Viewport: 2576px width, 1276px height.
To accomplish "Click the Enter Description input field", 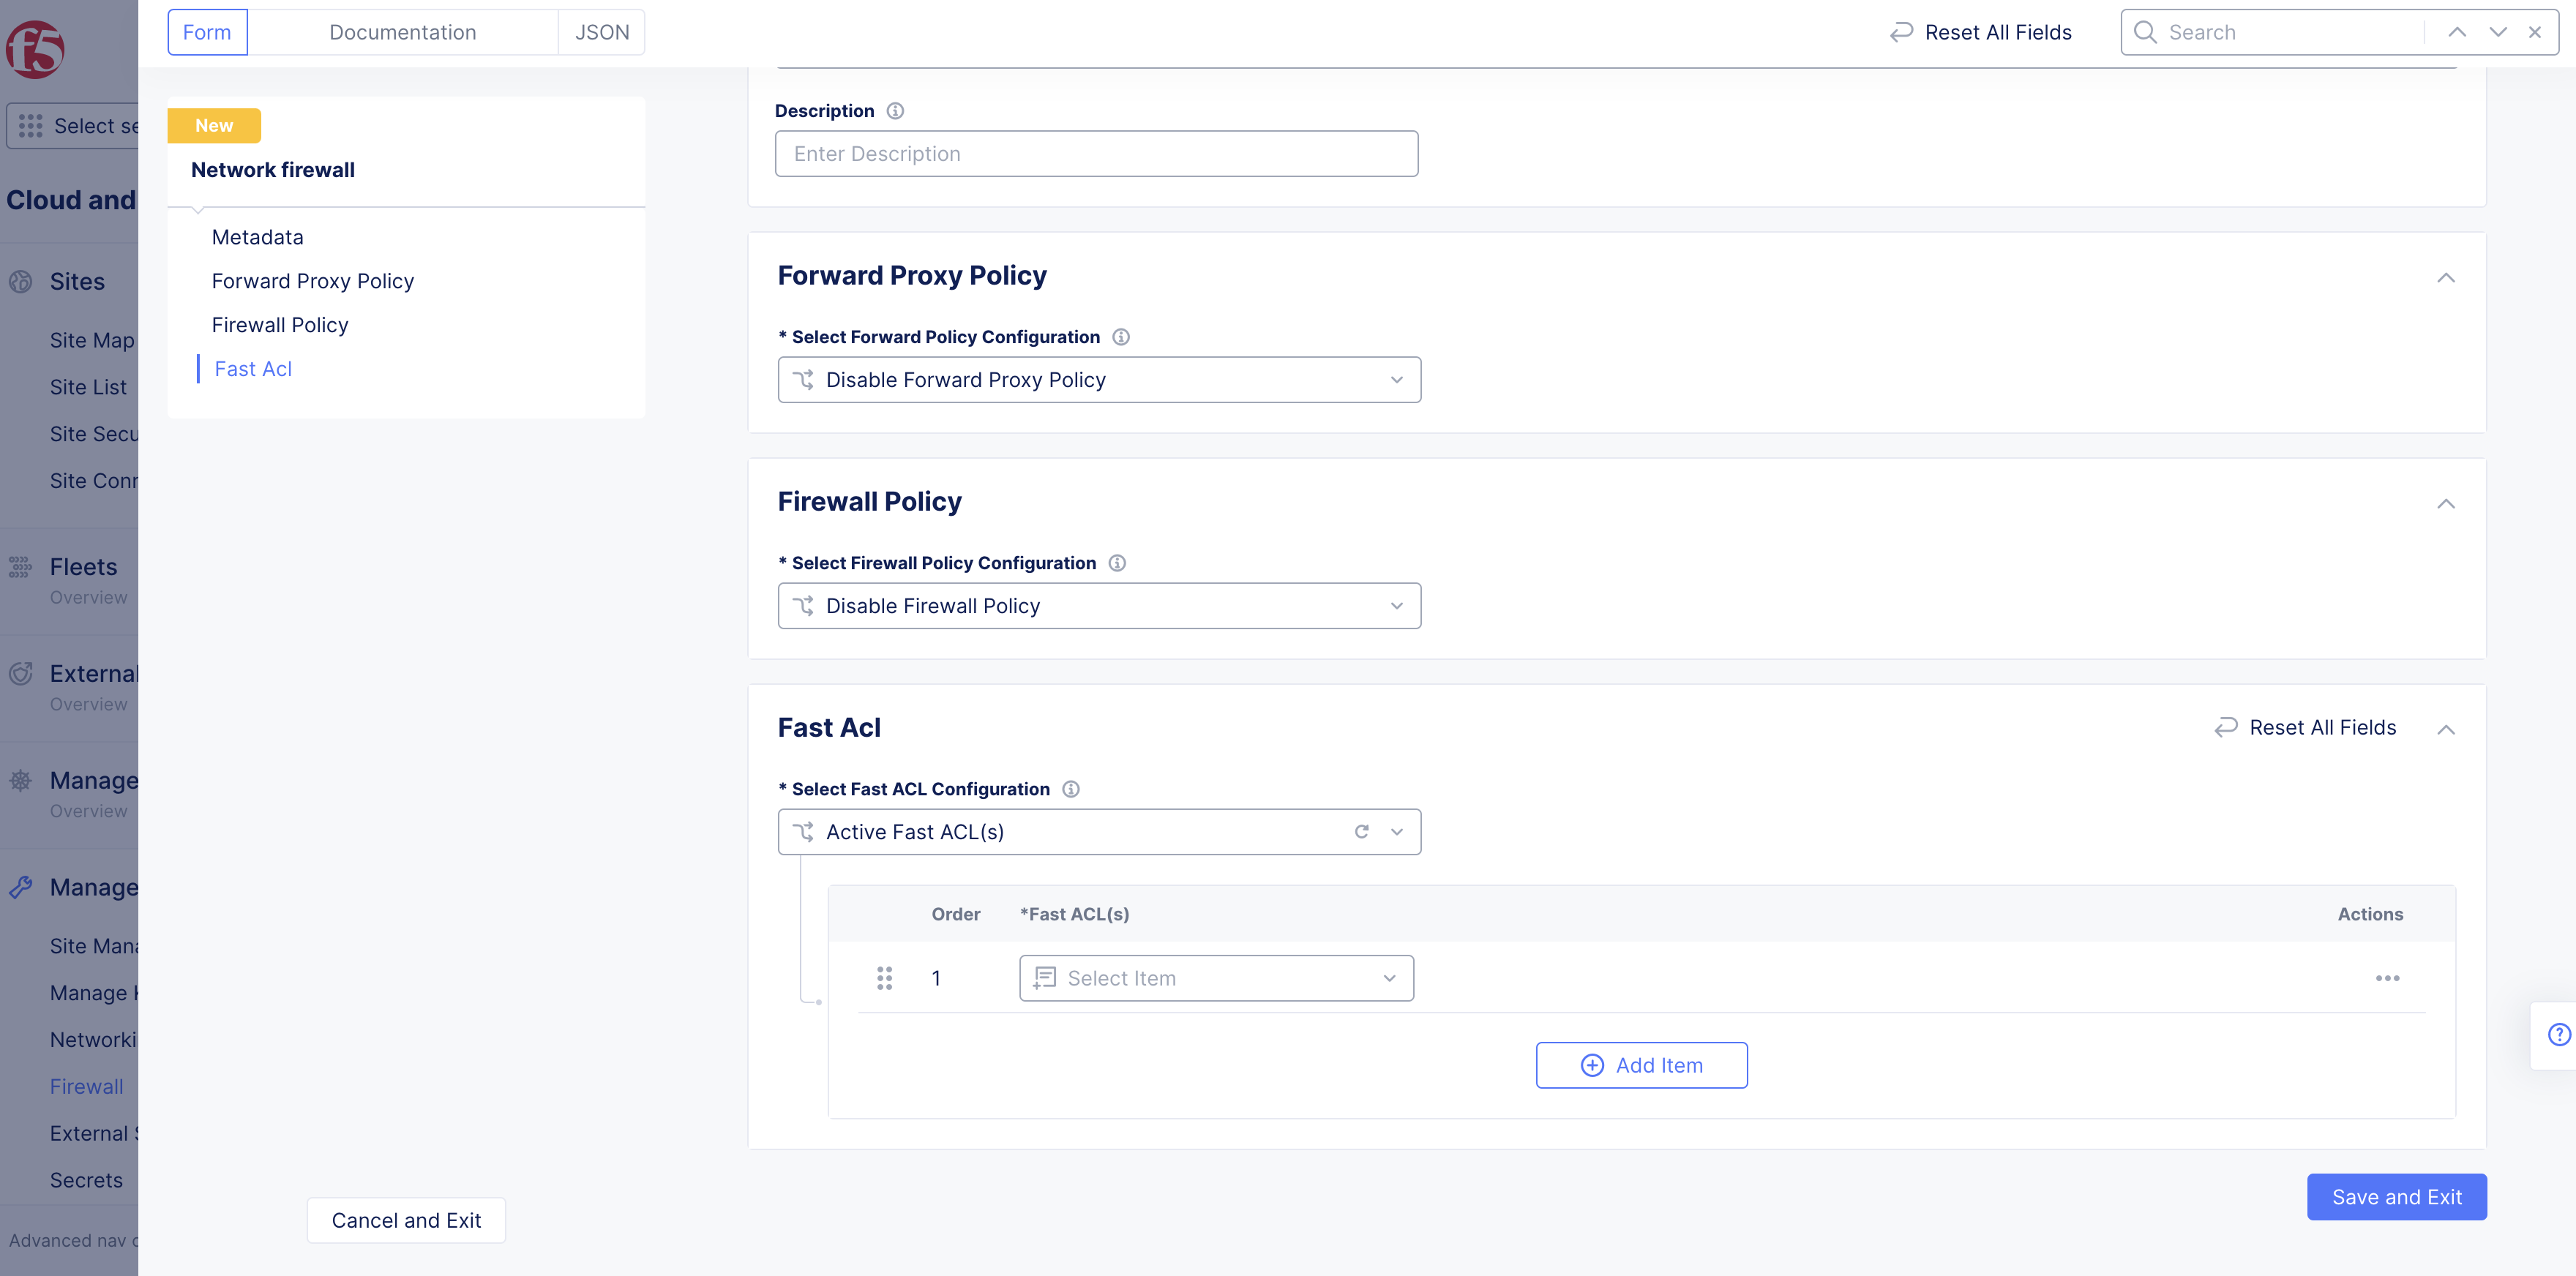I will tap(1096, 154).
